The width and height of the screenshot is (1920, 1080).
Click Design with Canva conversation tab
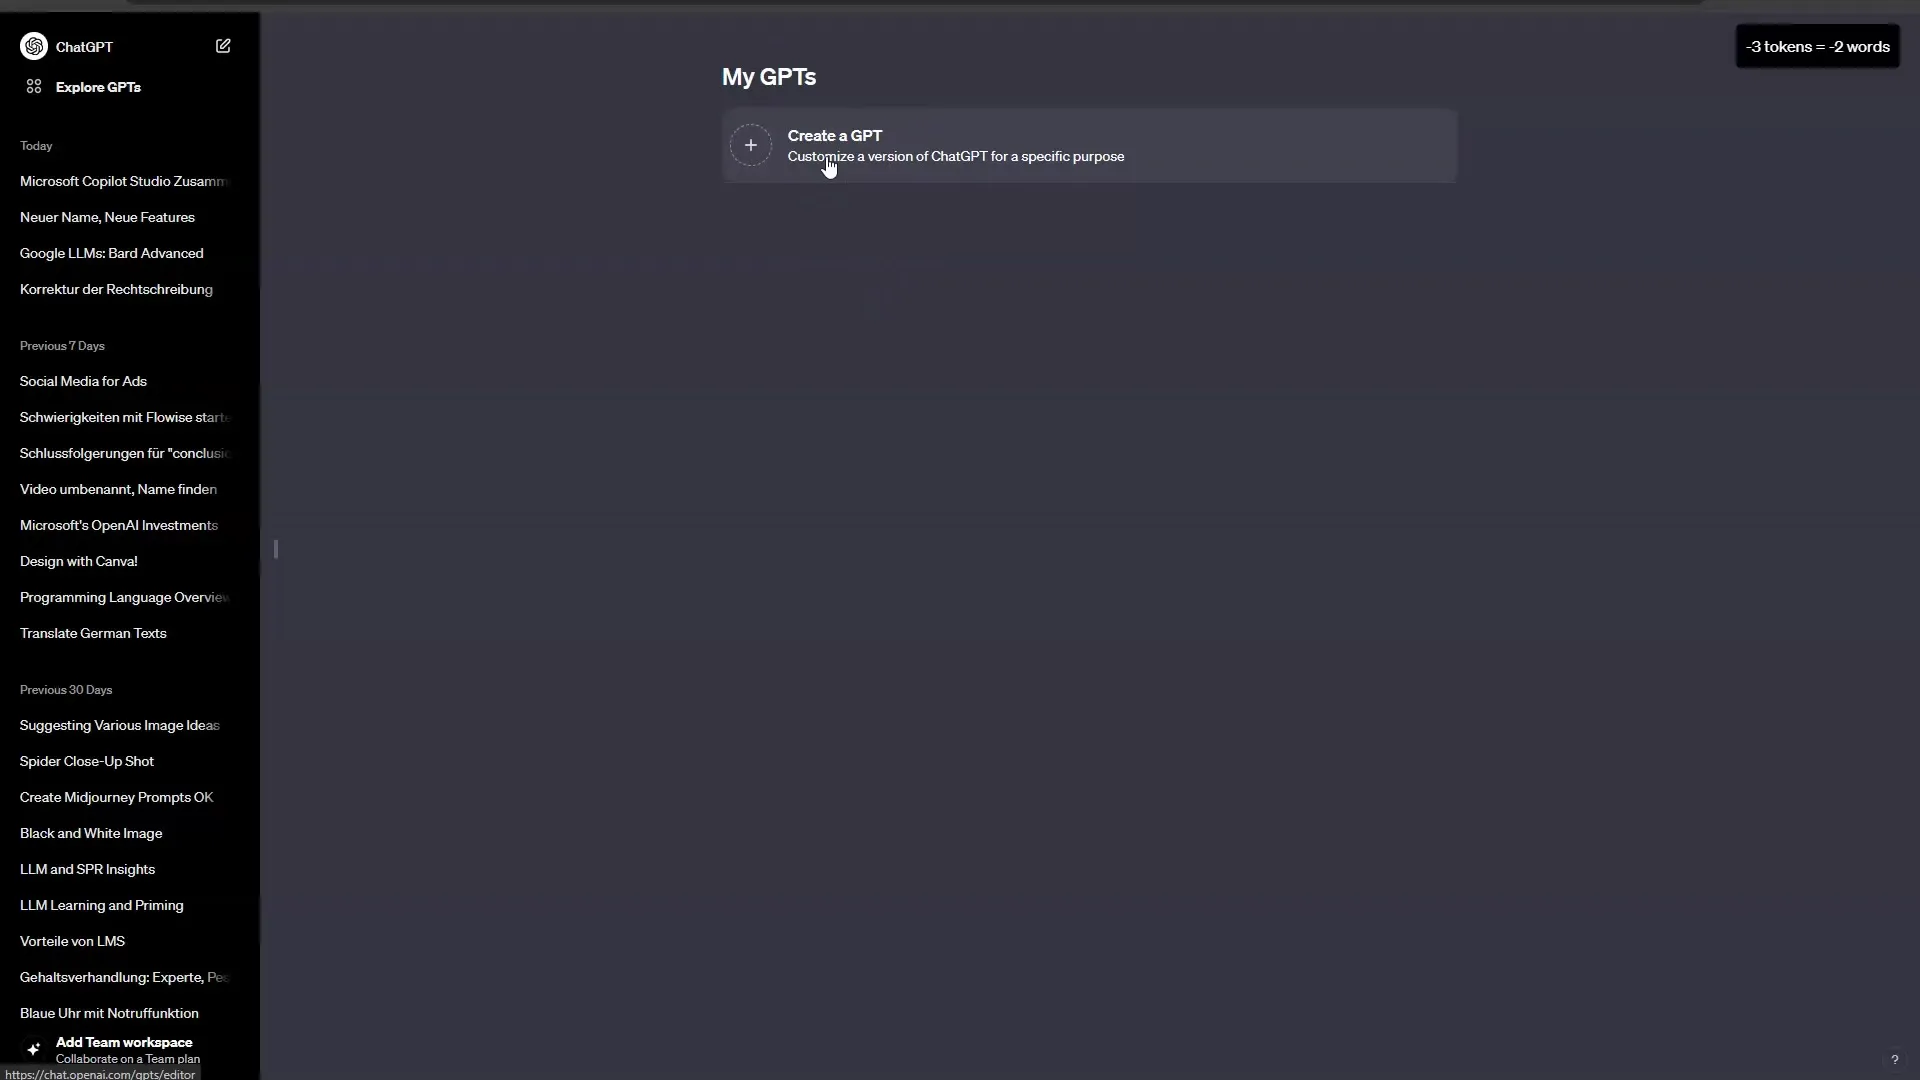coord(78,559)
